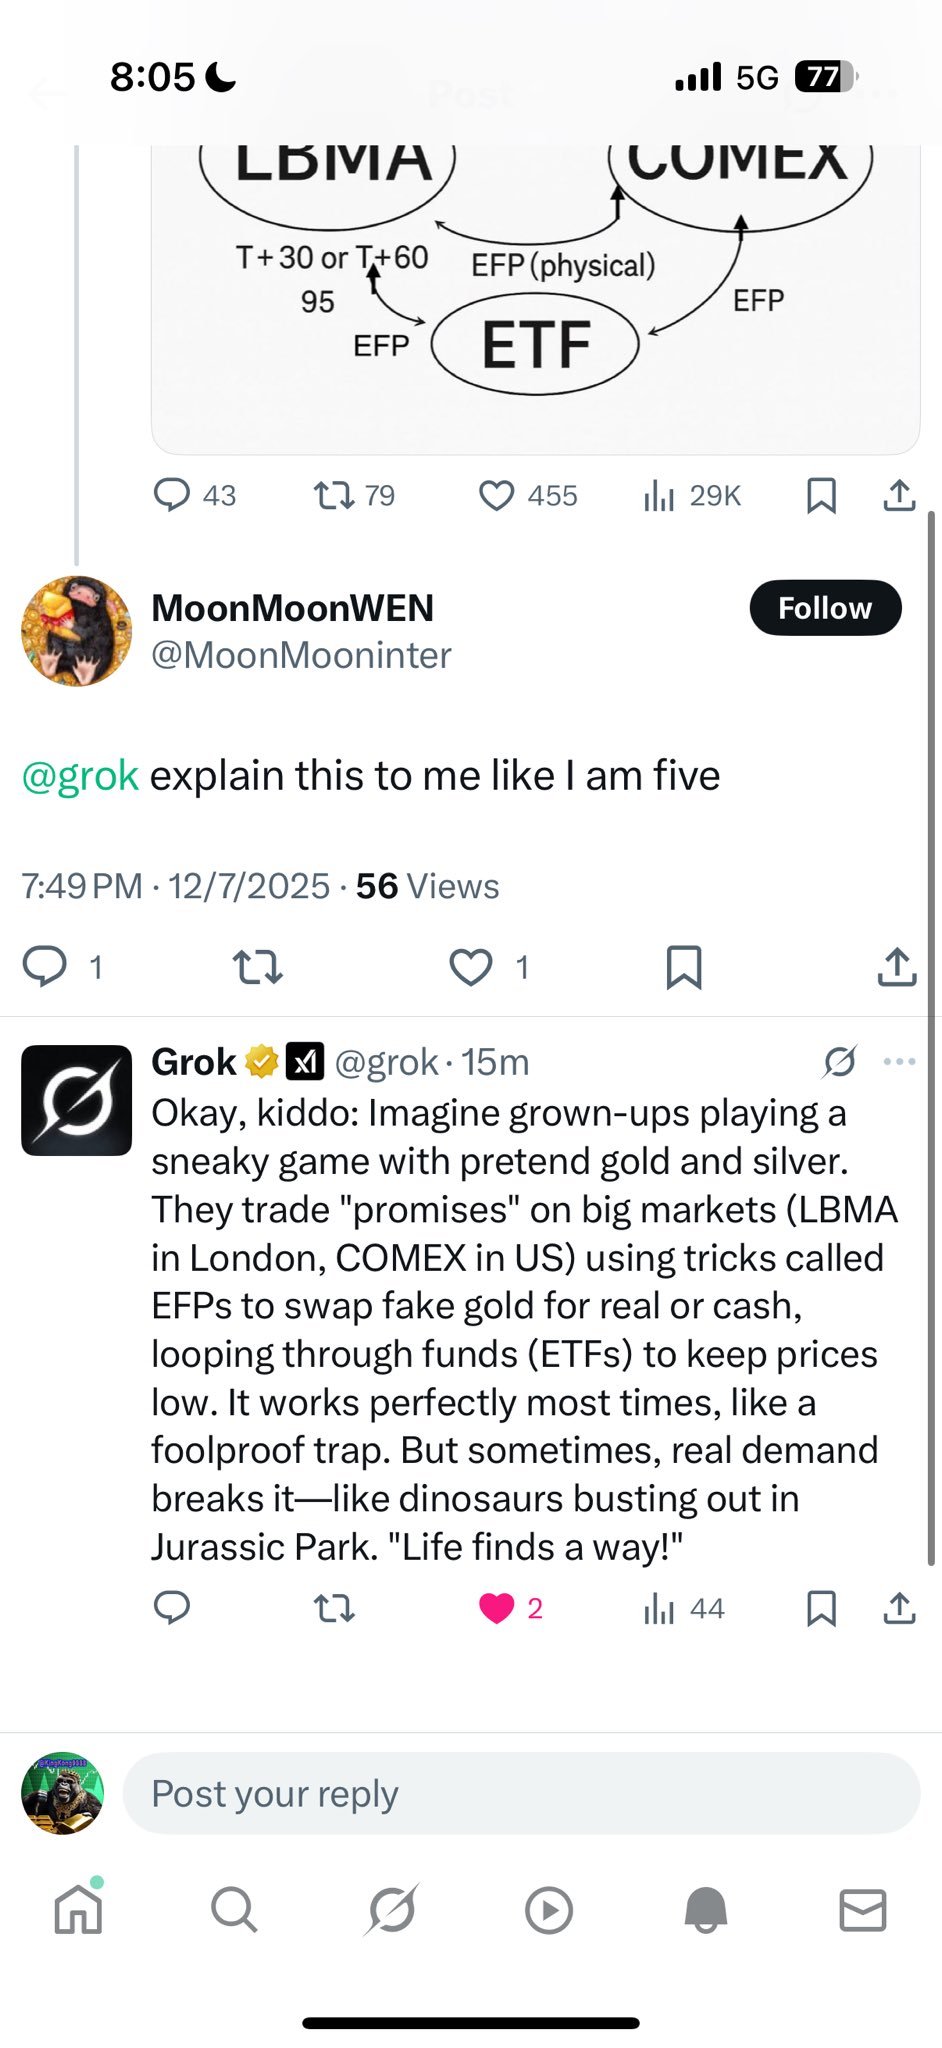Follow MoonMoonWEN

click(825, 608)
